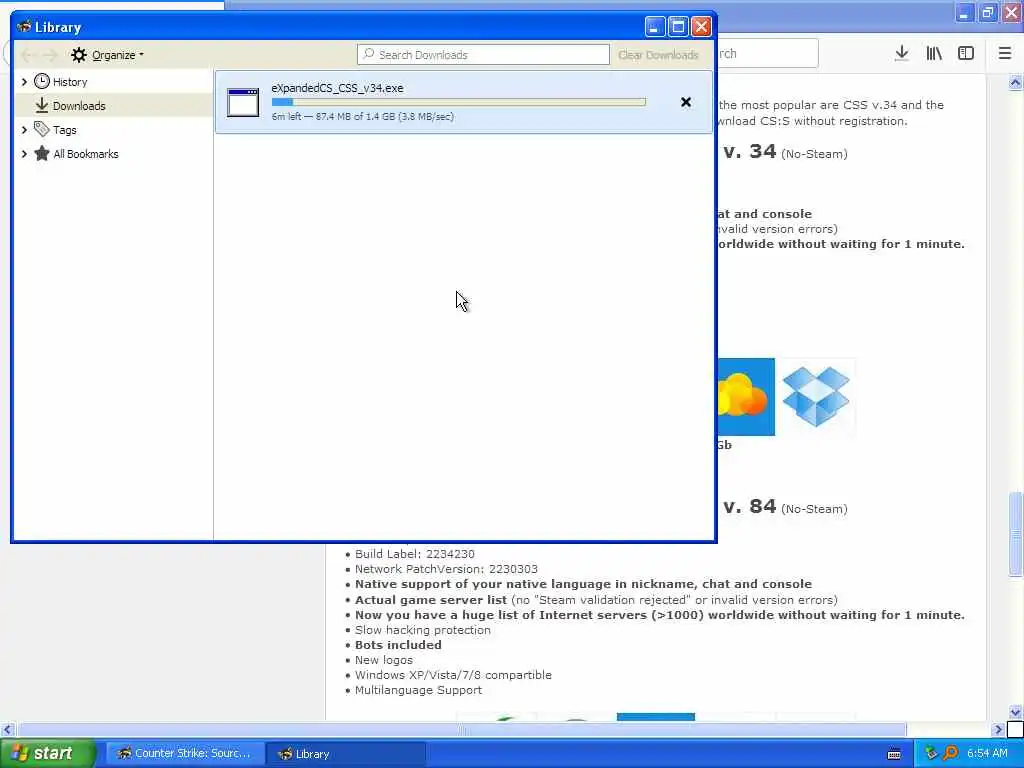Click the magnifier tray icon
Viewport: 1024px width, 768px height.
click(x=950, y=754)
